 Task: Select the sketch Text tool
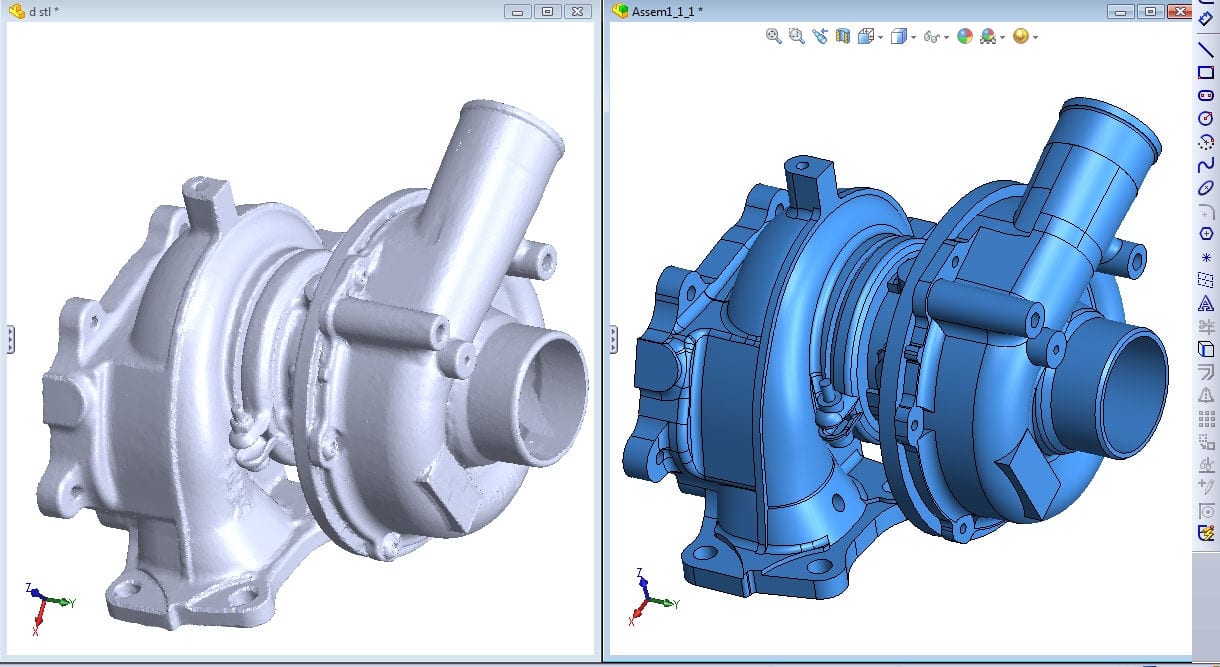pyautogui.click(x=1206, y=303)
